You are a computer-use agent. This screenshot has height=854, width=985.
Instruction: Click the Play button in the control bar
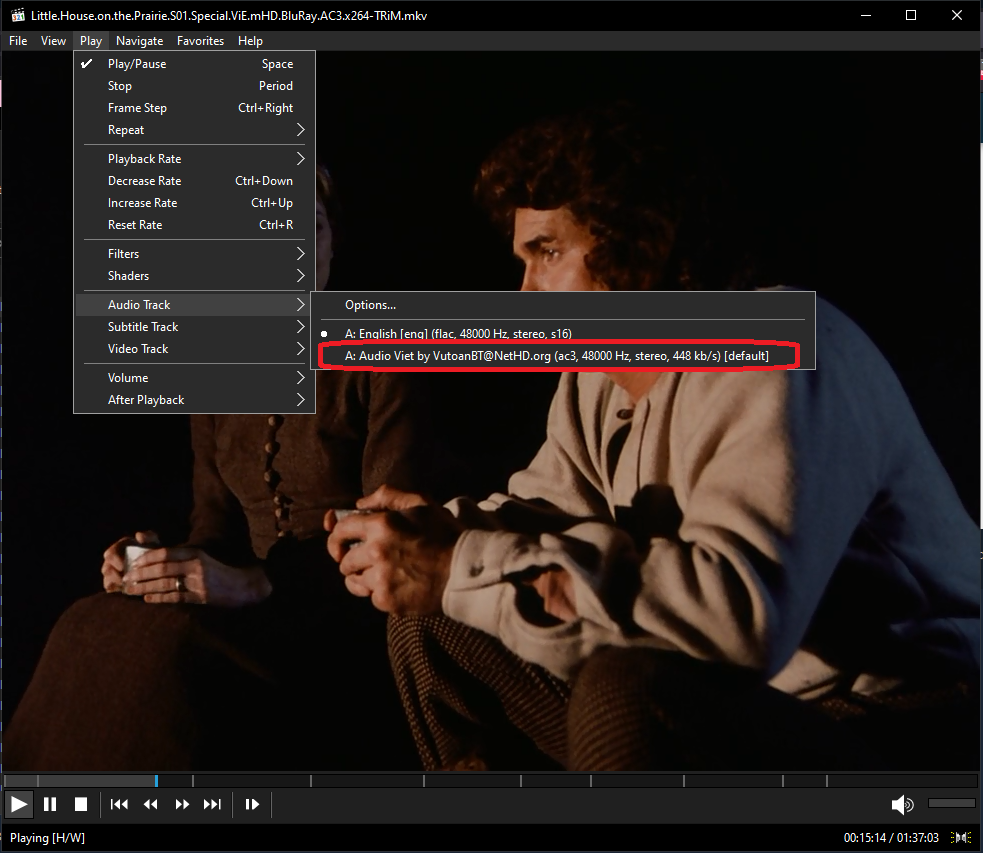click(19, 805)
